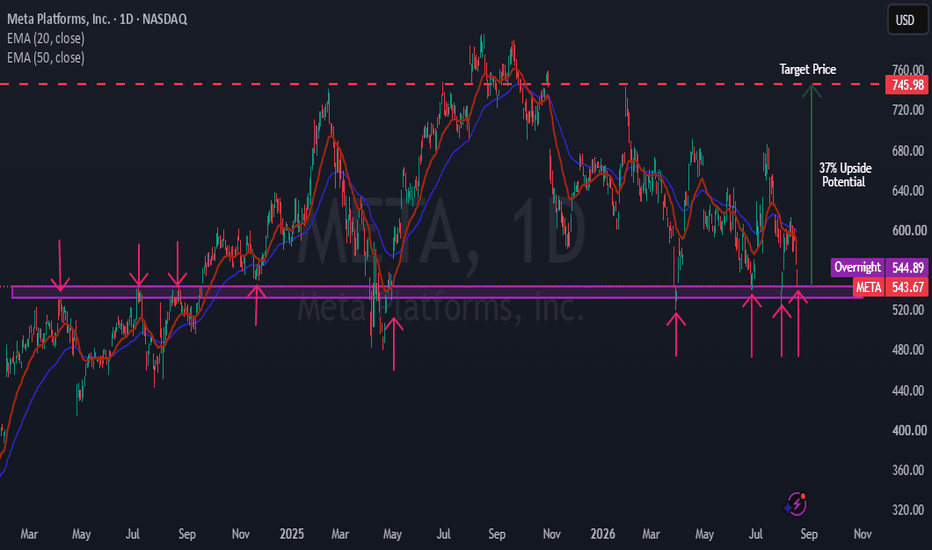Viewport: 932px width, 550px height.
Task: Click the purple lightning-bolt icon near the bottom
Action: 795,504
